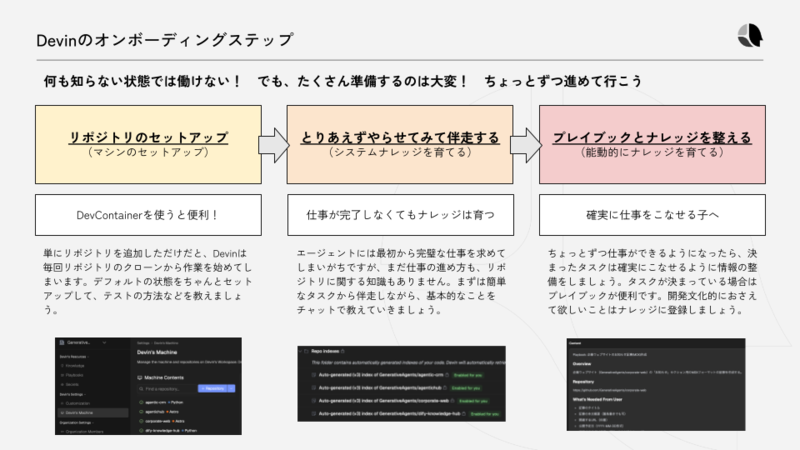The image size is (800, 450).
Task: Click the paragraph starting エージェントには最初から完璧な仕事
Action: tap(402, 281)
